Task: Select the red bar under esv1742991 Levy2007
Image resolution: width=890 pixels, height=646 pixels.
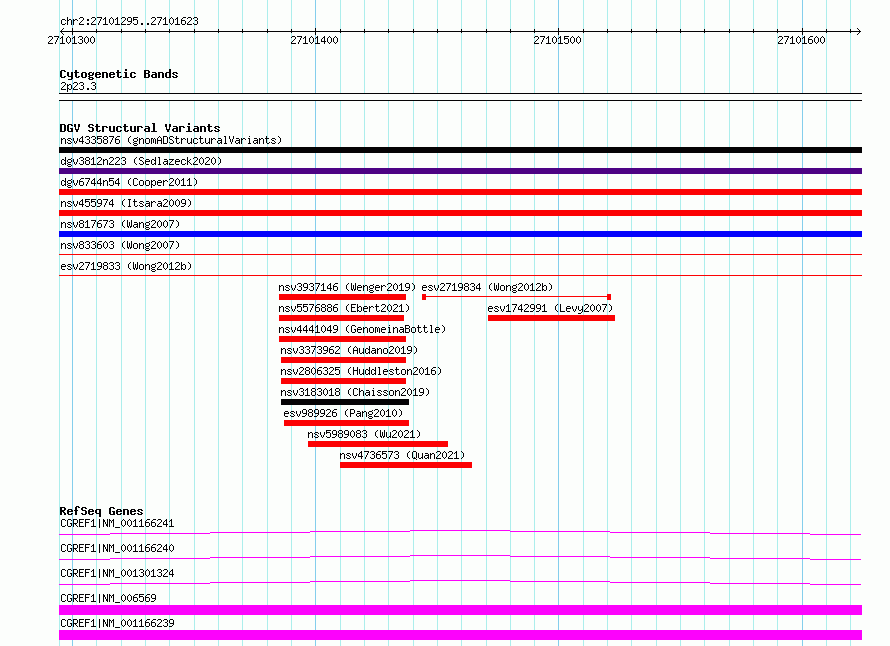Action: pyautogui.click(x=551, y=318)
